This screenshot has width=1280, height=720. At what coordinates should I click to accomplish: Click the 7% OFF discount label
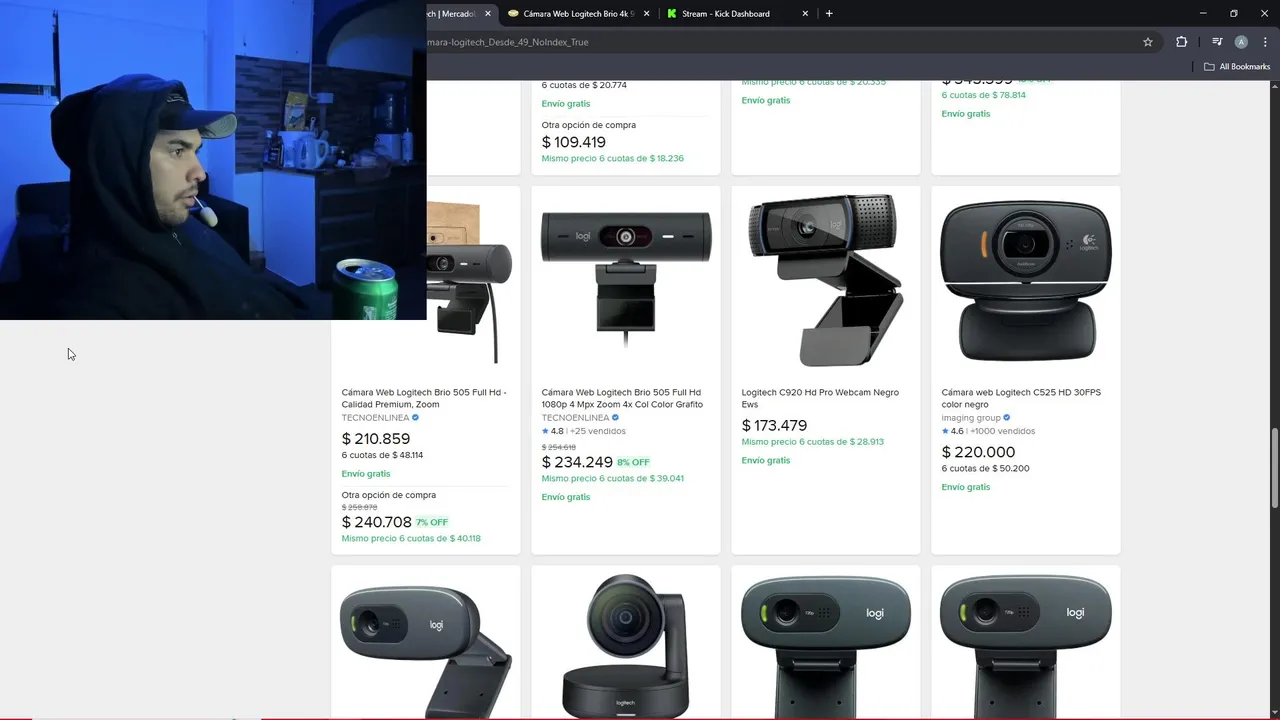432,523
